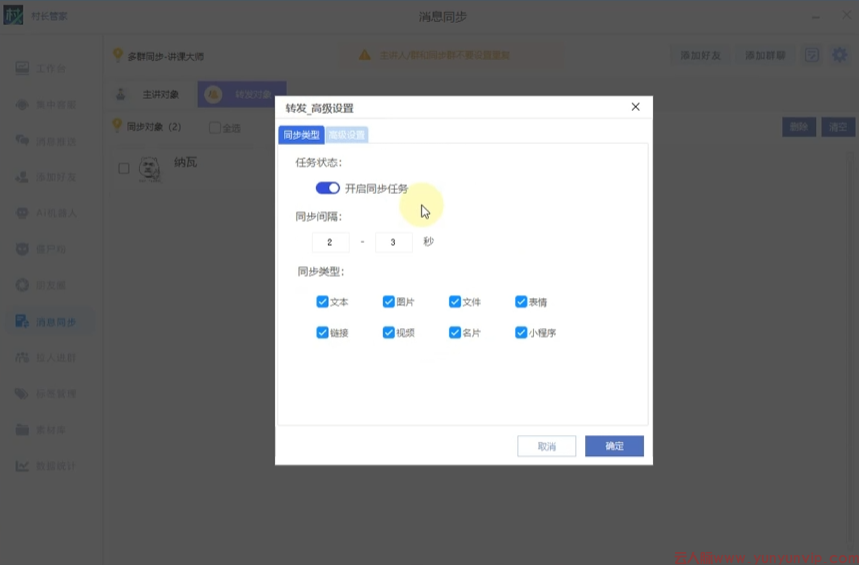
Task: Toggle the 名片 checkbox
Action: (x=455, y=332)
